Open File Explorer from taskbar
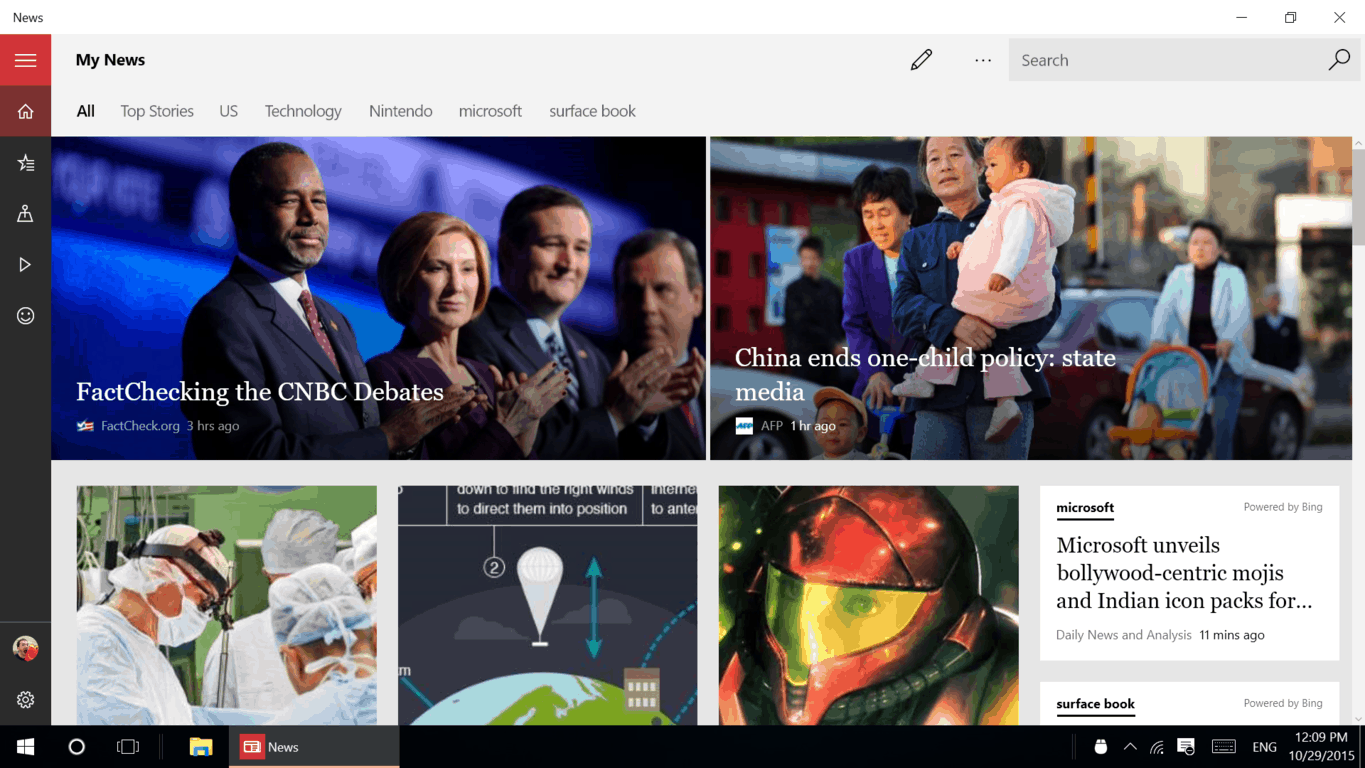Image resolution: width=1365 pixels, height=768 pixels. click(201, 747)
